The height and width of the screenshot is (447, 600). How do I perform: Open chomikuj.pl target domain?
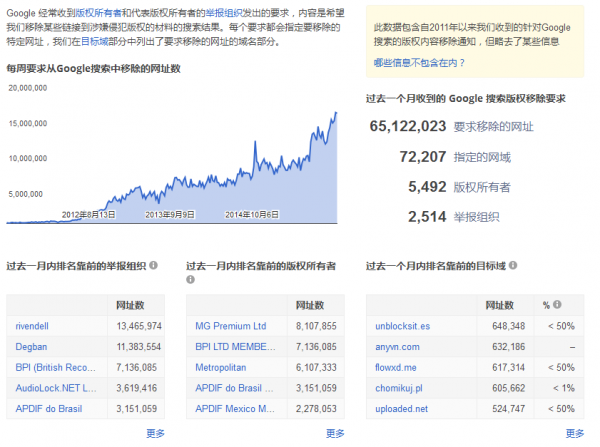click(399, 388)
